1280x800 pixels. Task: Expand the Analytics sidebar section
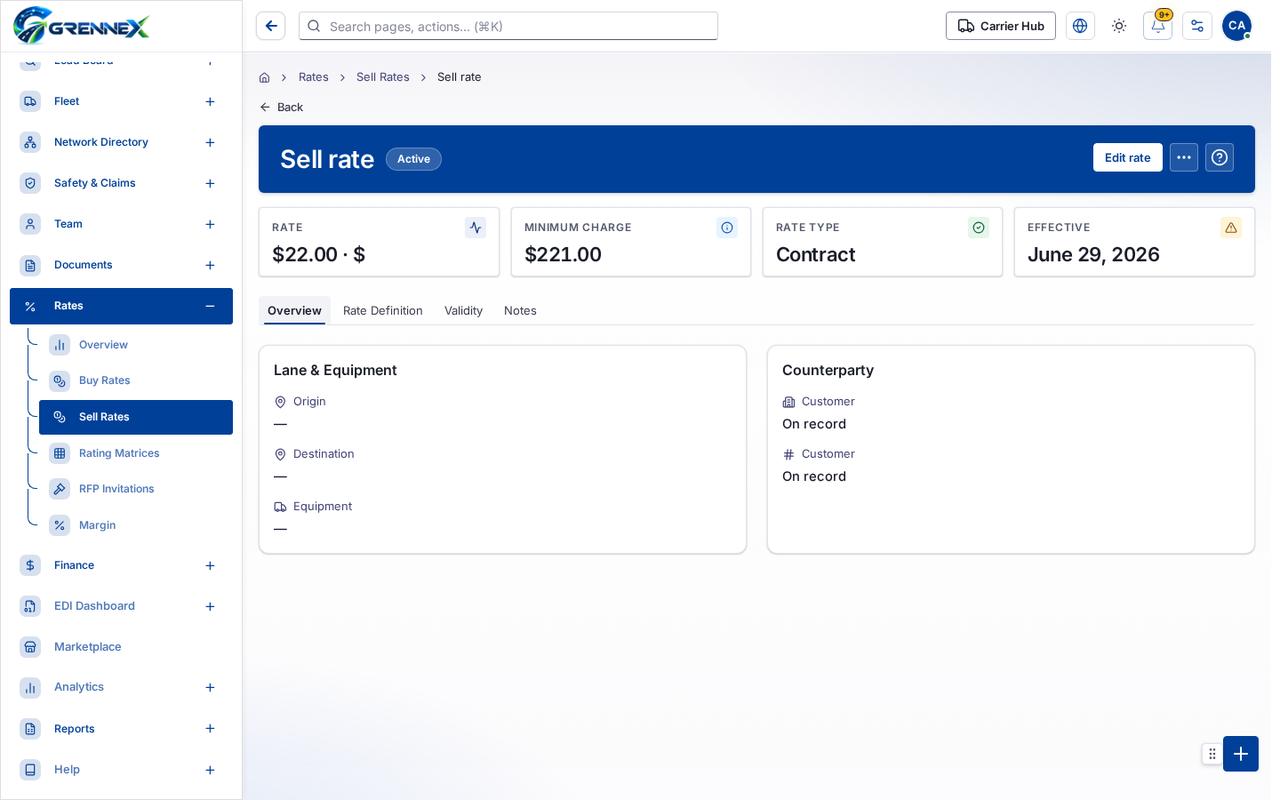pos(210,687)
